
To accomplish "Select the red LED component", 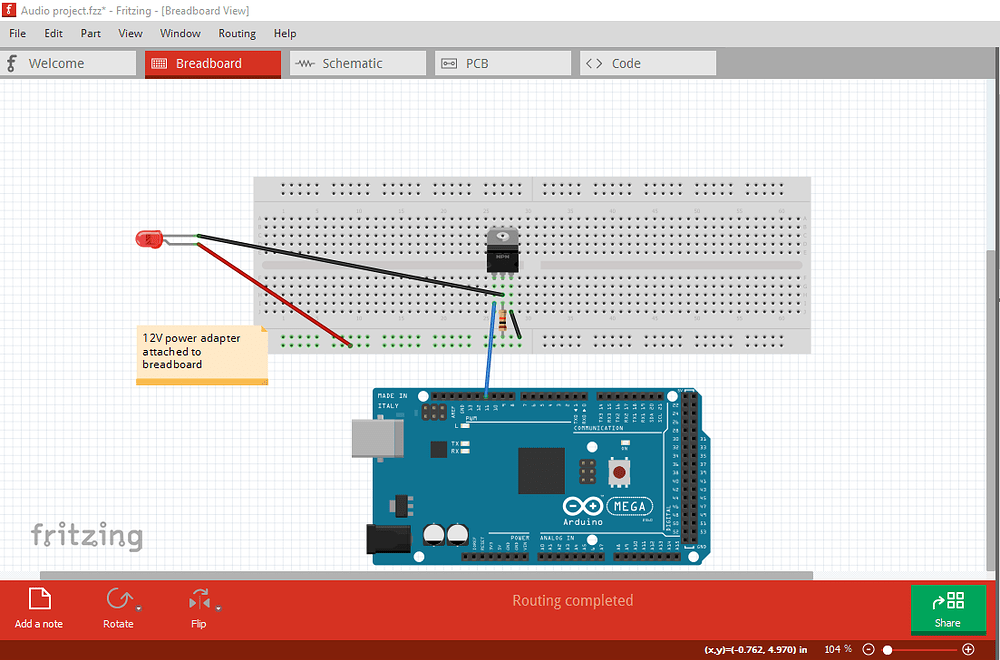I will click(x=150, y=239).
